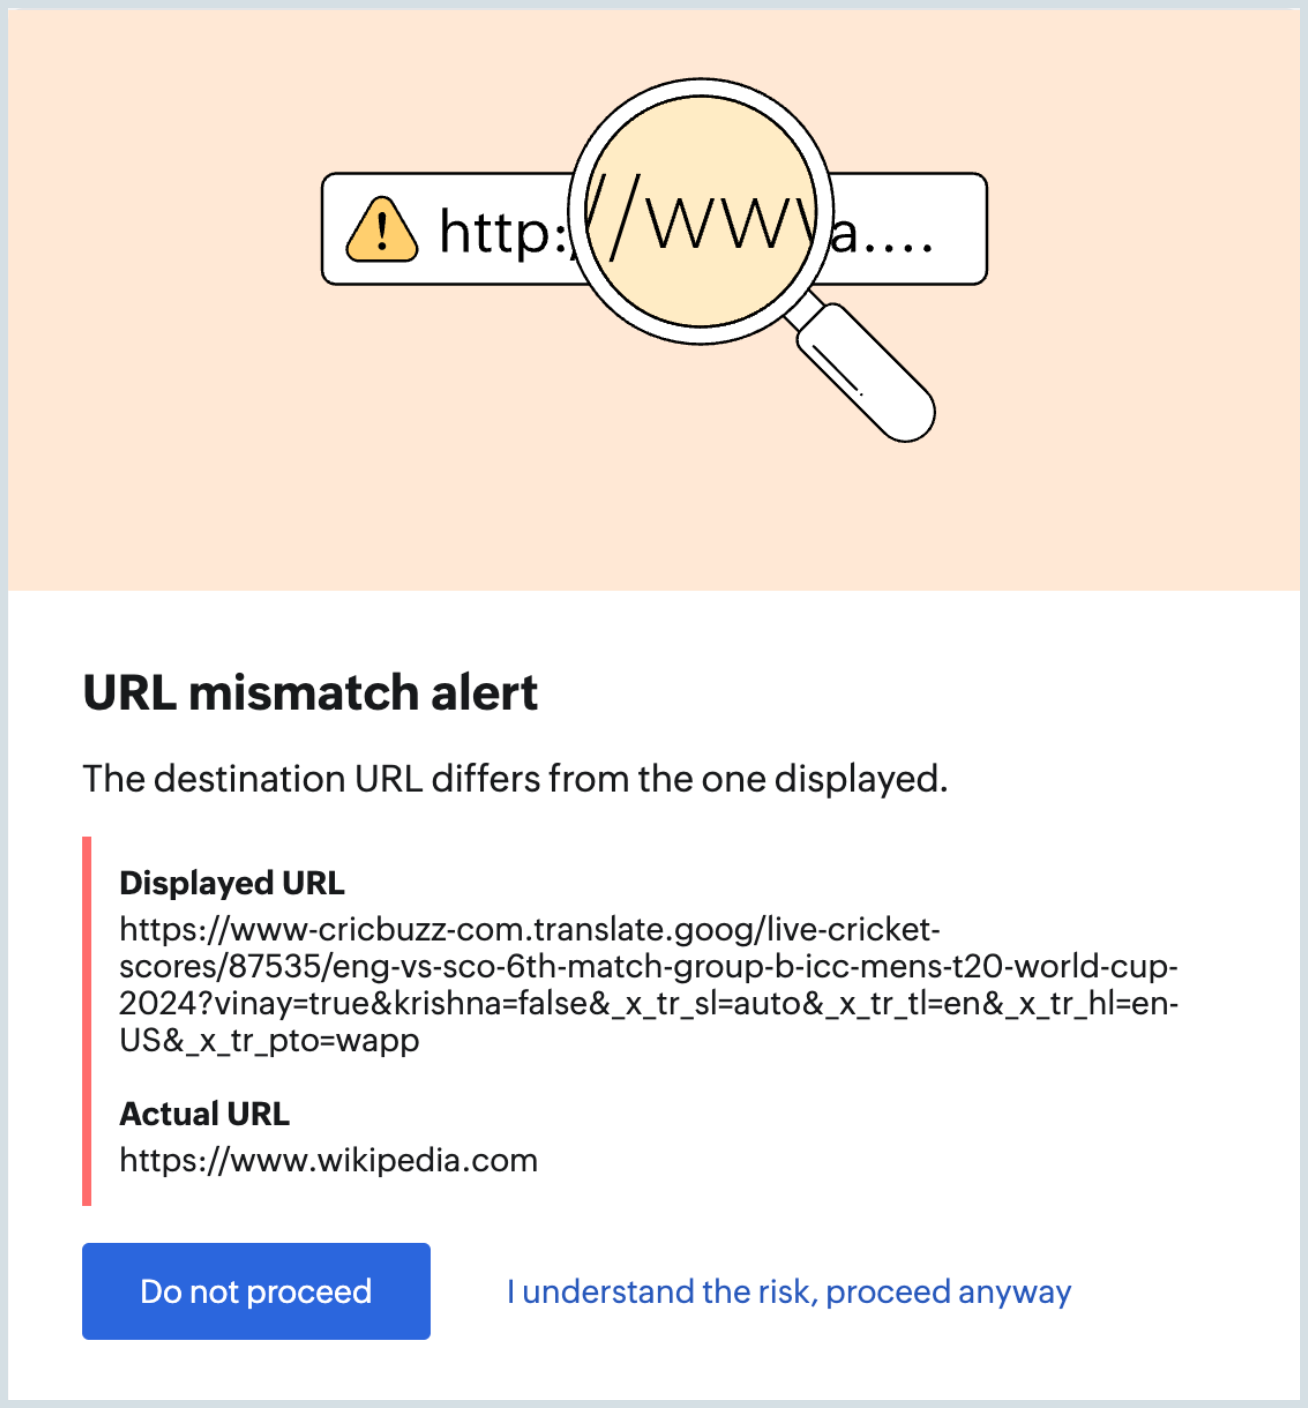The image size is (1308, 1408).
Task: Click I understand the risk, proceed anyway
Action: [789, 1292]
